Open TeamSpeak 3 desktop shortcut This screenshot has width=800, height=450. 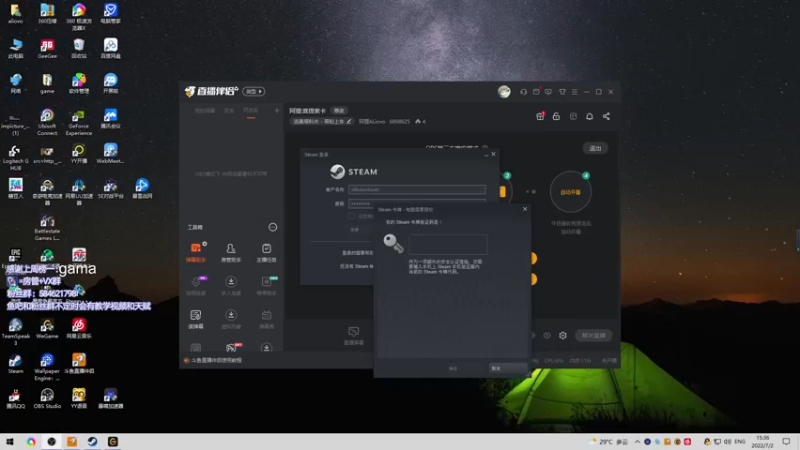click(15, 332)
